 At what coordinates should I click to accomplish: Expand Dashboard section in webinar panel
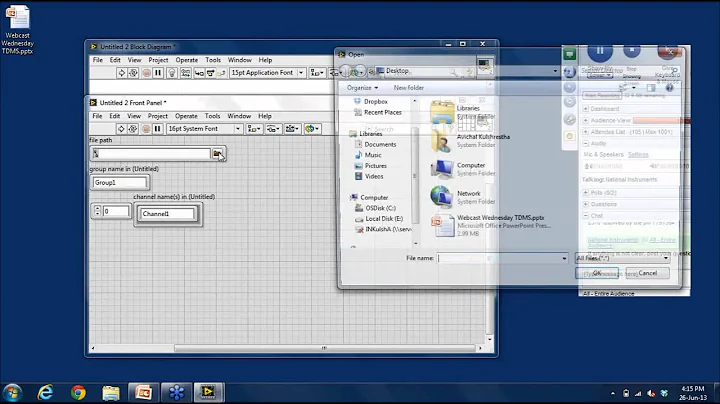click(x=585, y=109)
